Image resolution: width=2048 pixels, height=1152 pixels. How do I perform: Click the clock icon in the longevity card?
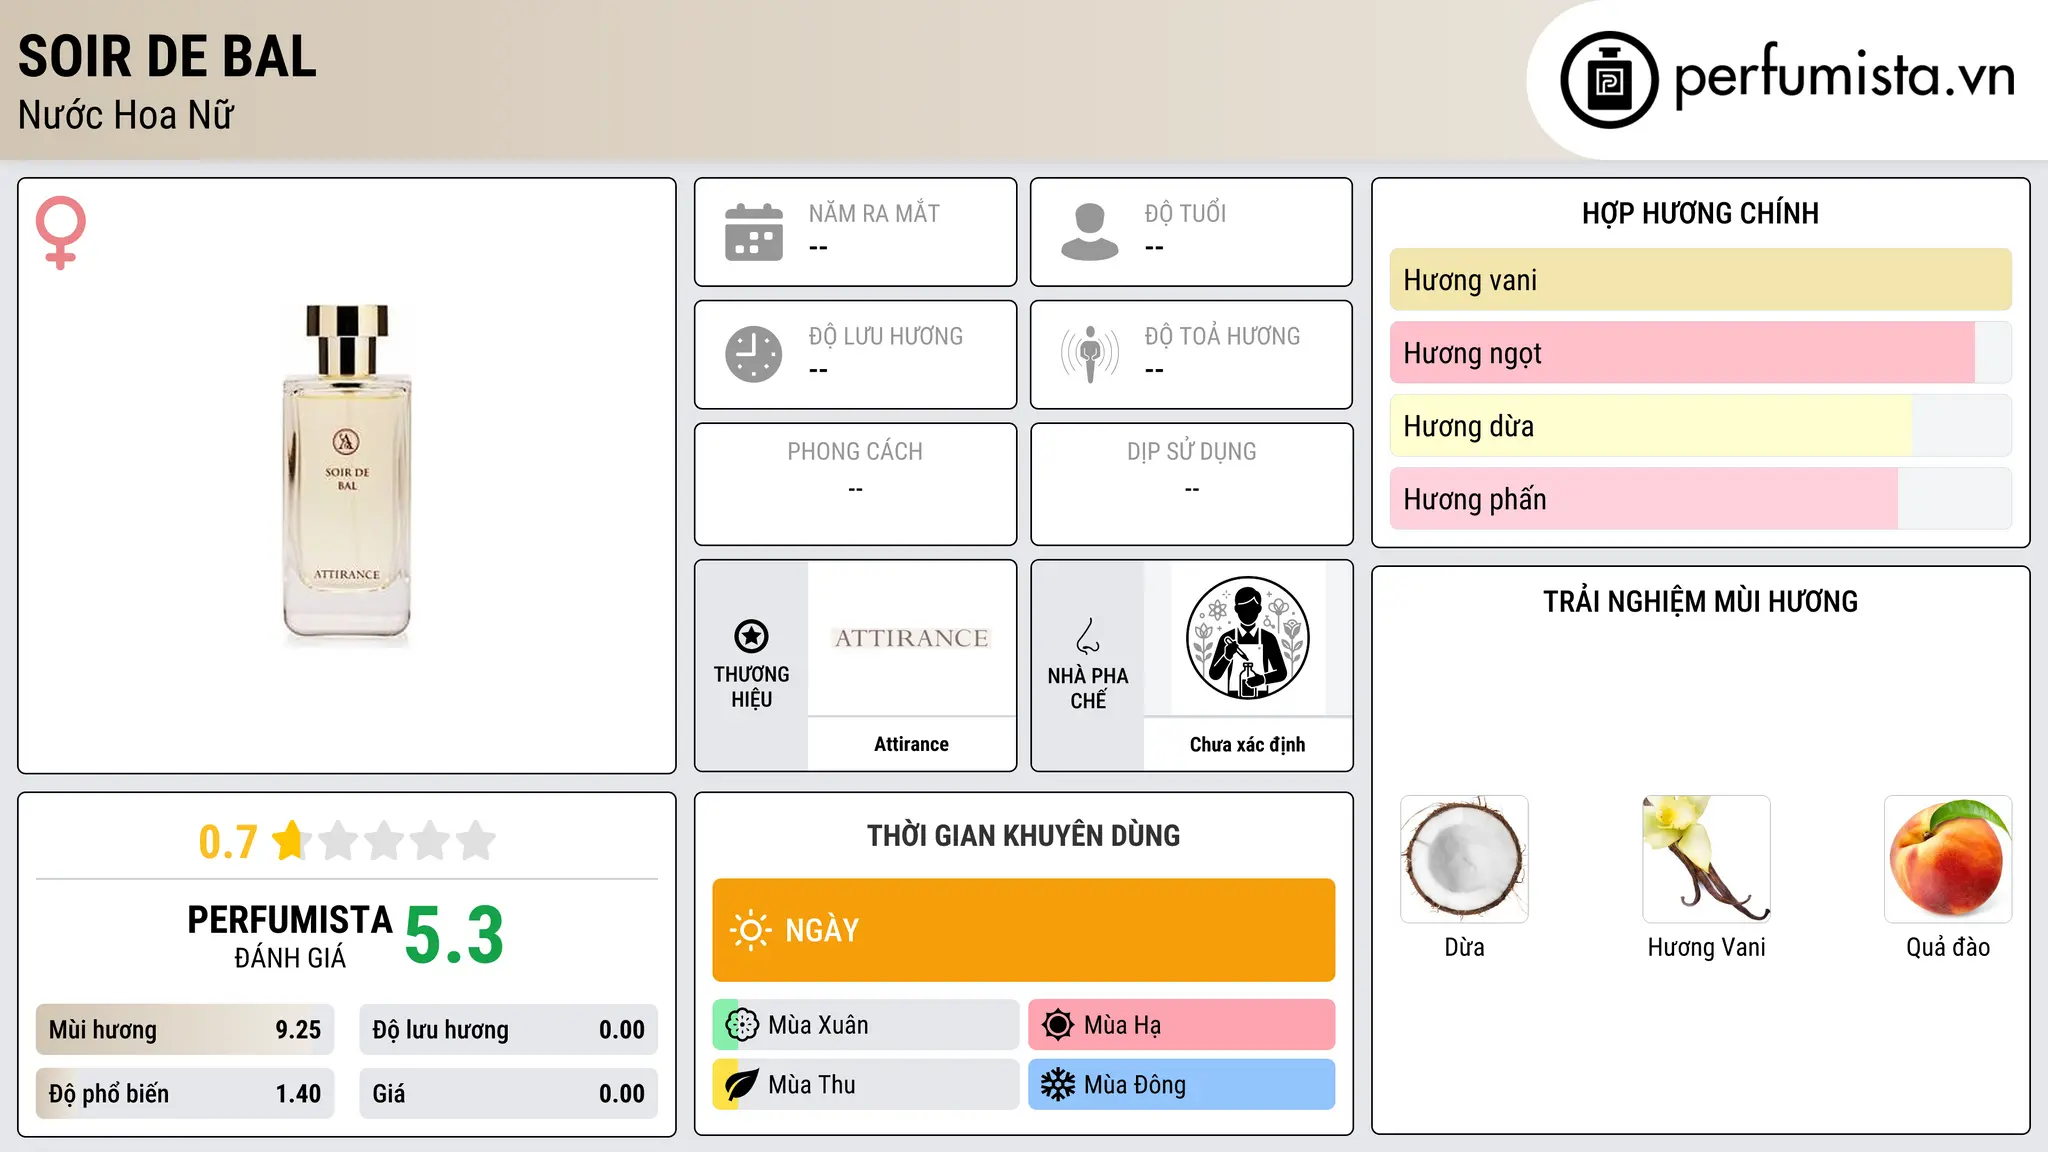click(x=754, y=354)
